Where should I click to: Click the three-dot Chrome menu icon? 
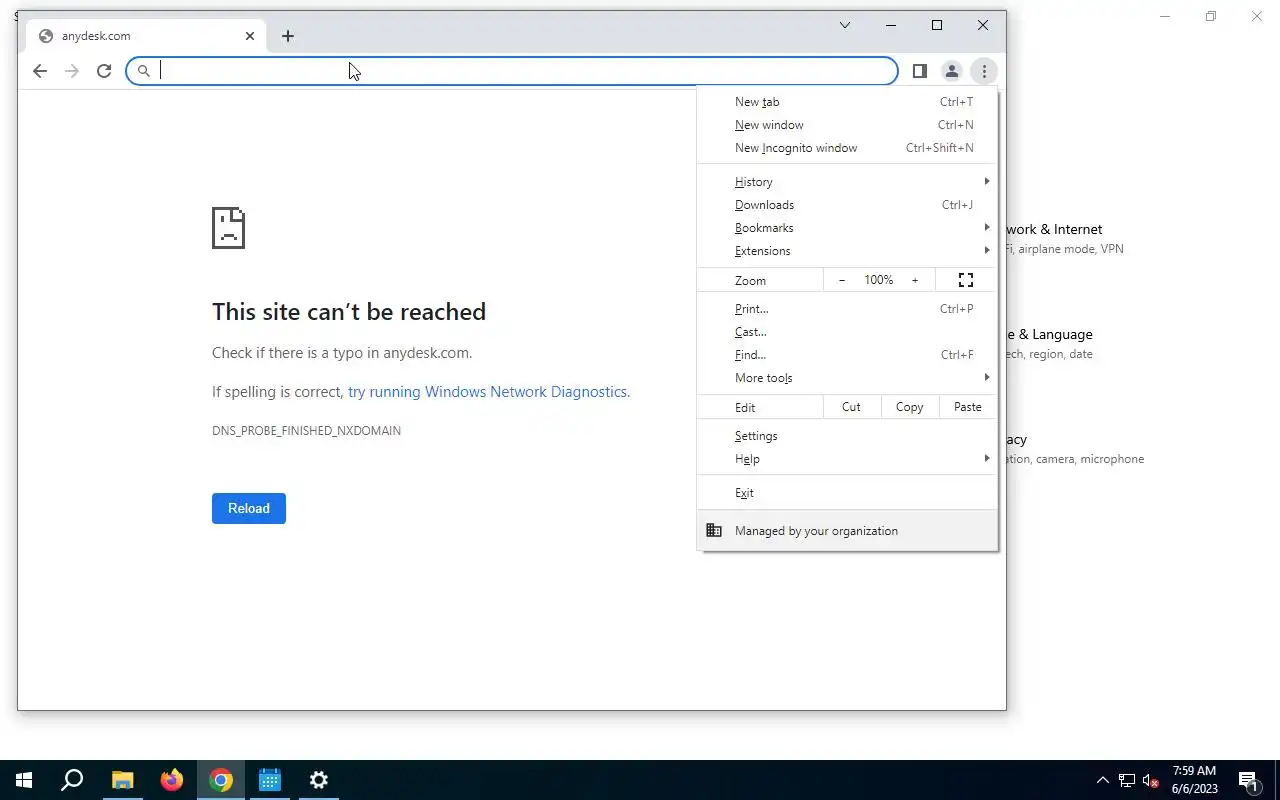(x=984, y=71)
